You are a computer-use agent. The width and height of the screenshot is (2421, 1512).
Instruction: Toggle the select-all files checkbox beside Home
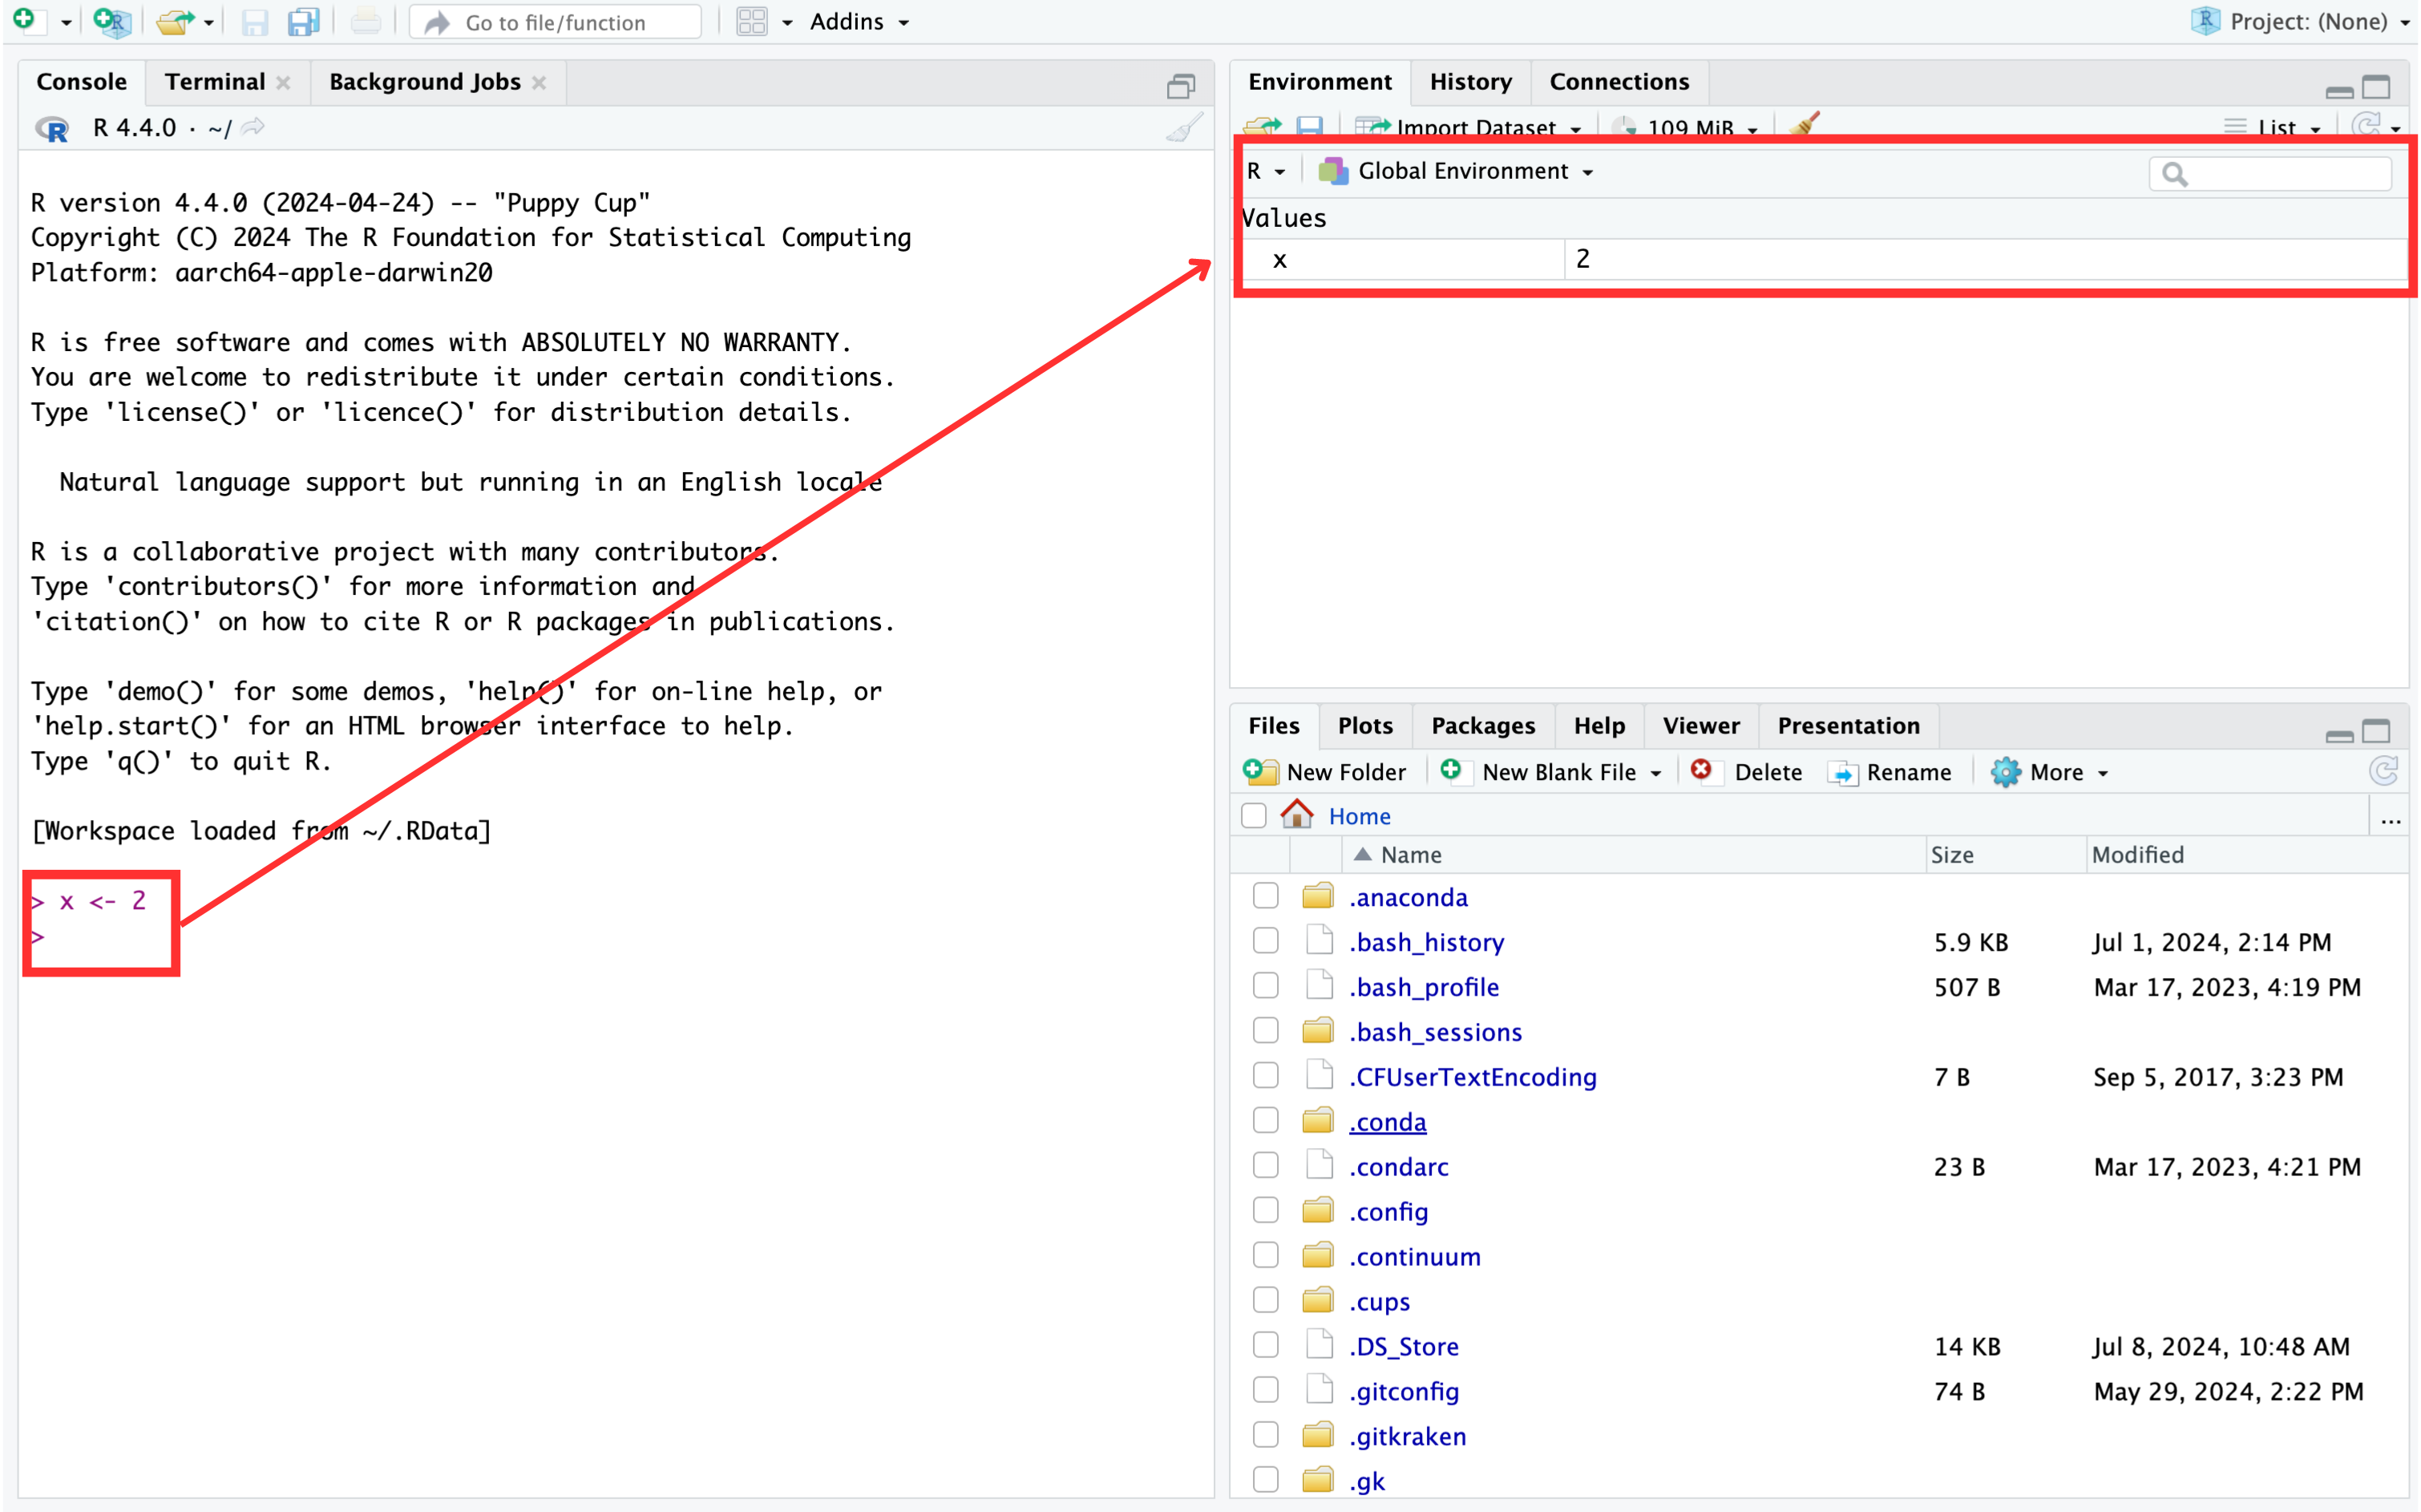click(x=1254, y=815)
